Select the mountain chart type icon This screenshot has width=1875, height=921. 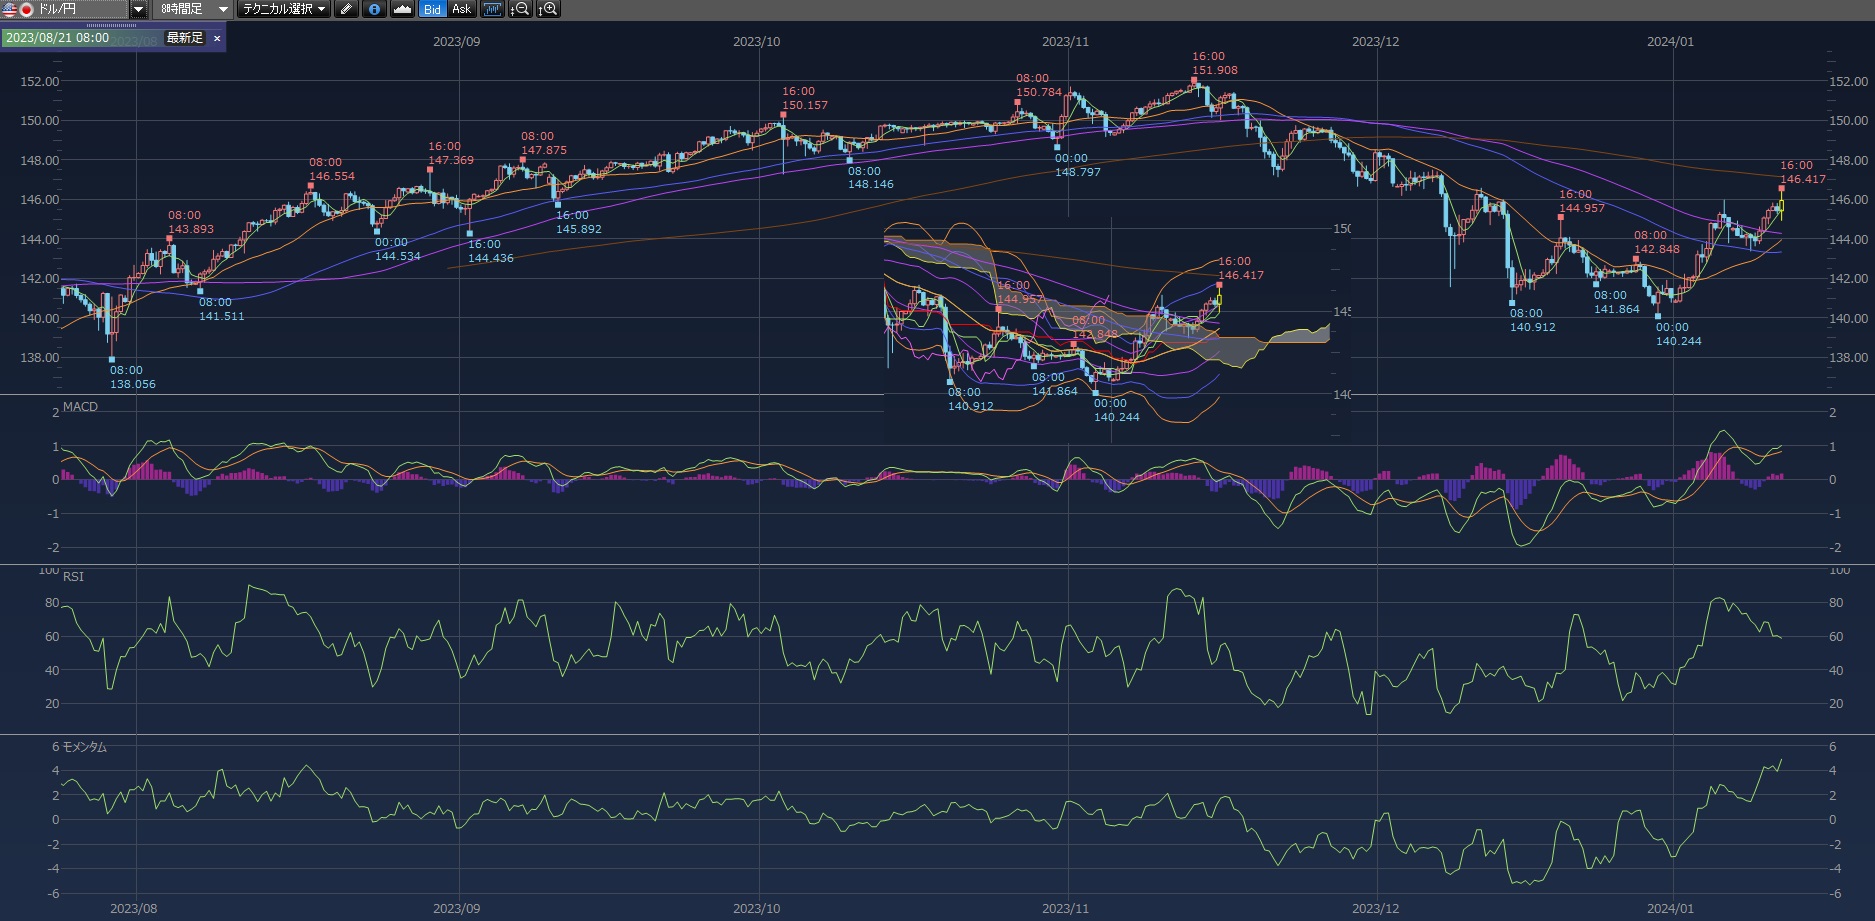(402, 9)
